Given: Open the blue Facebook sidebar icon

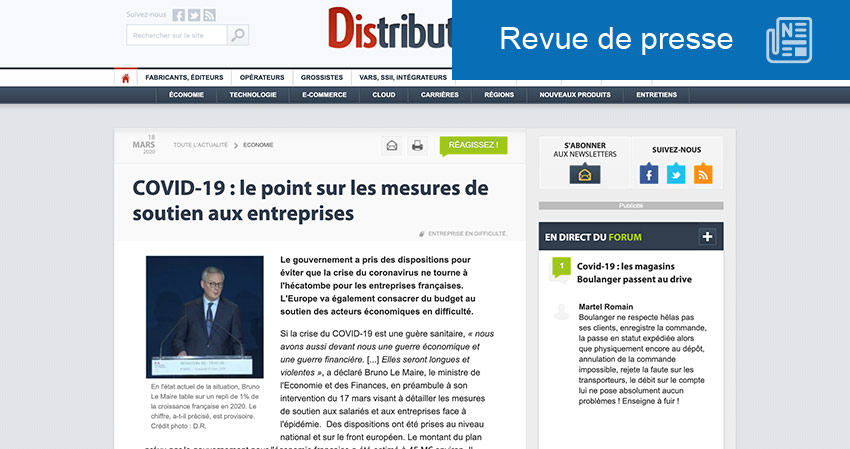Looking at the screenshot, I should 650,174.
